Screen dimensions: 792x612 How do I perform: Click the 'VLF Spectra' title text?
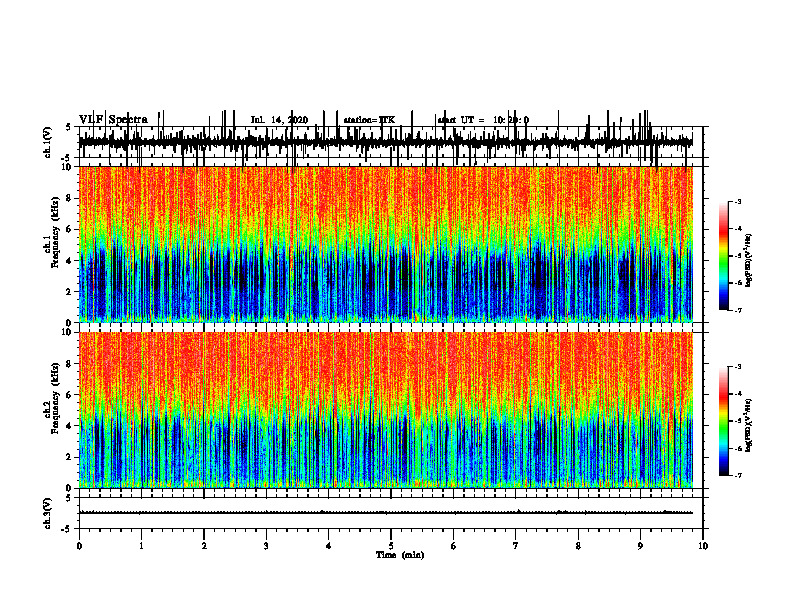113,120
